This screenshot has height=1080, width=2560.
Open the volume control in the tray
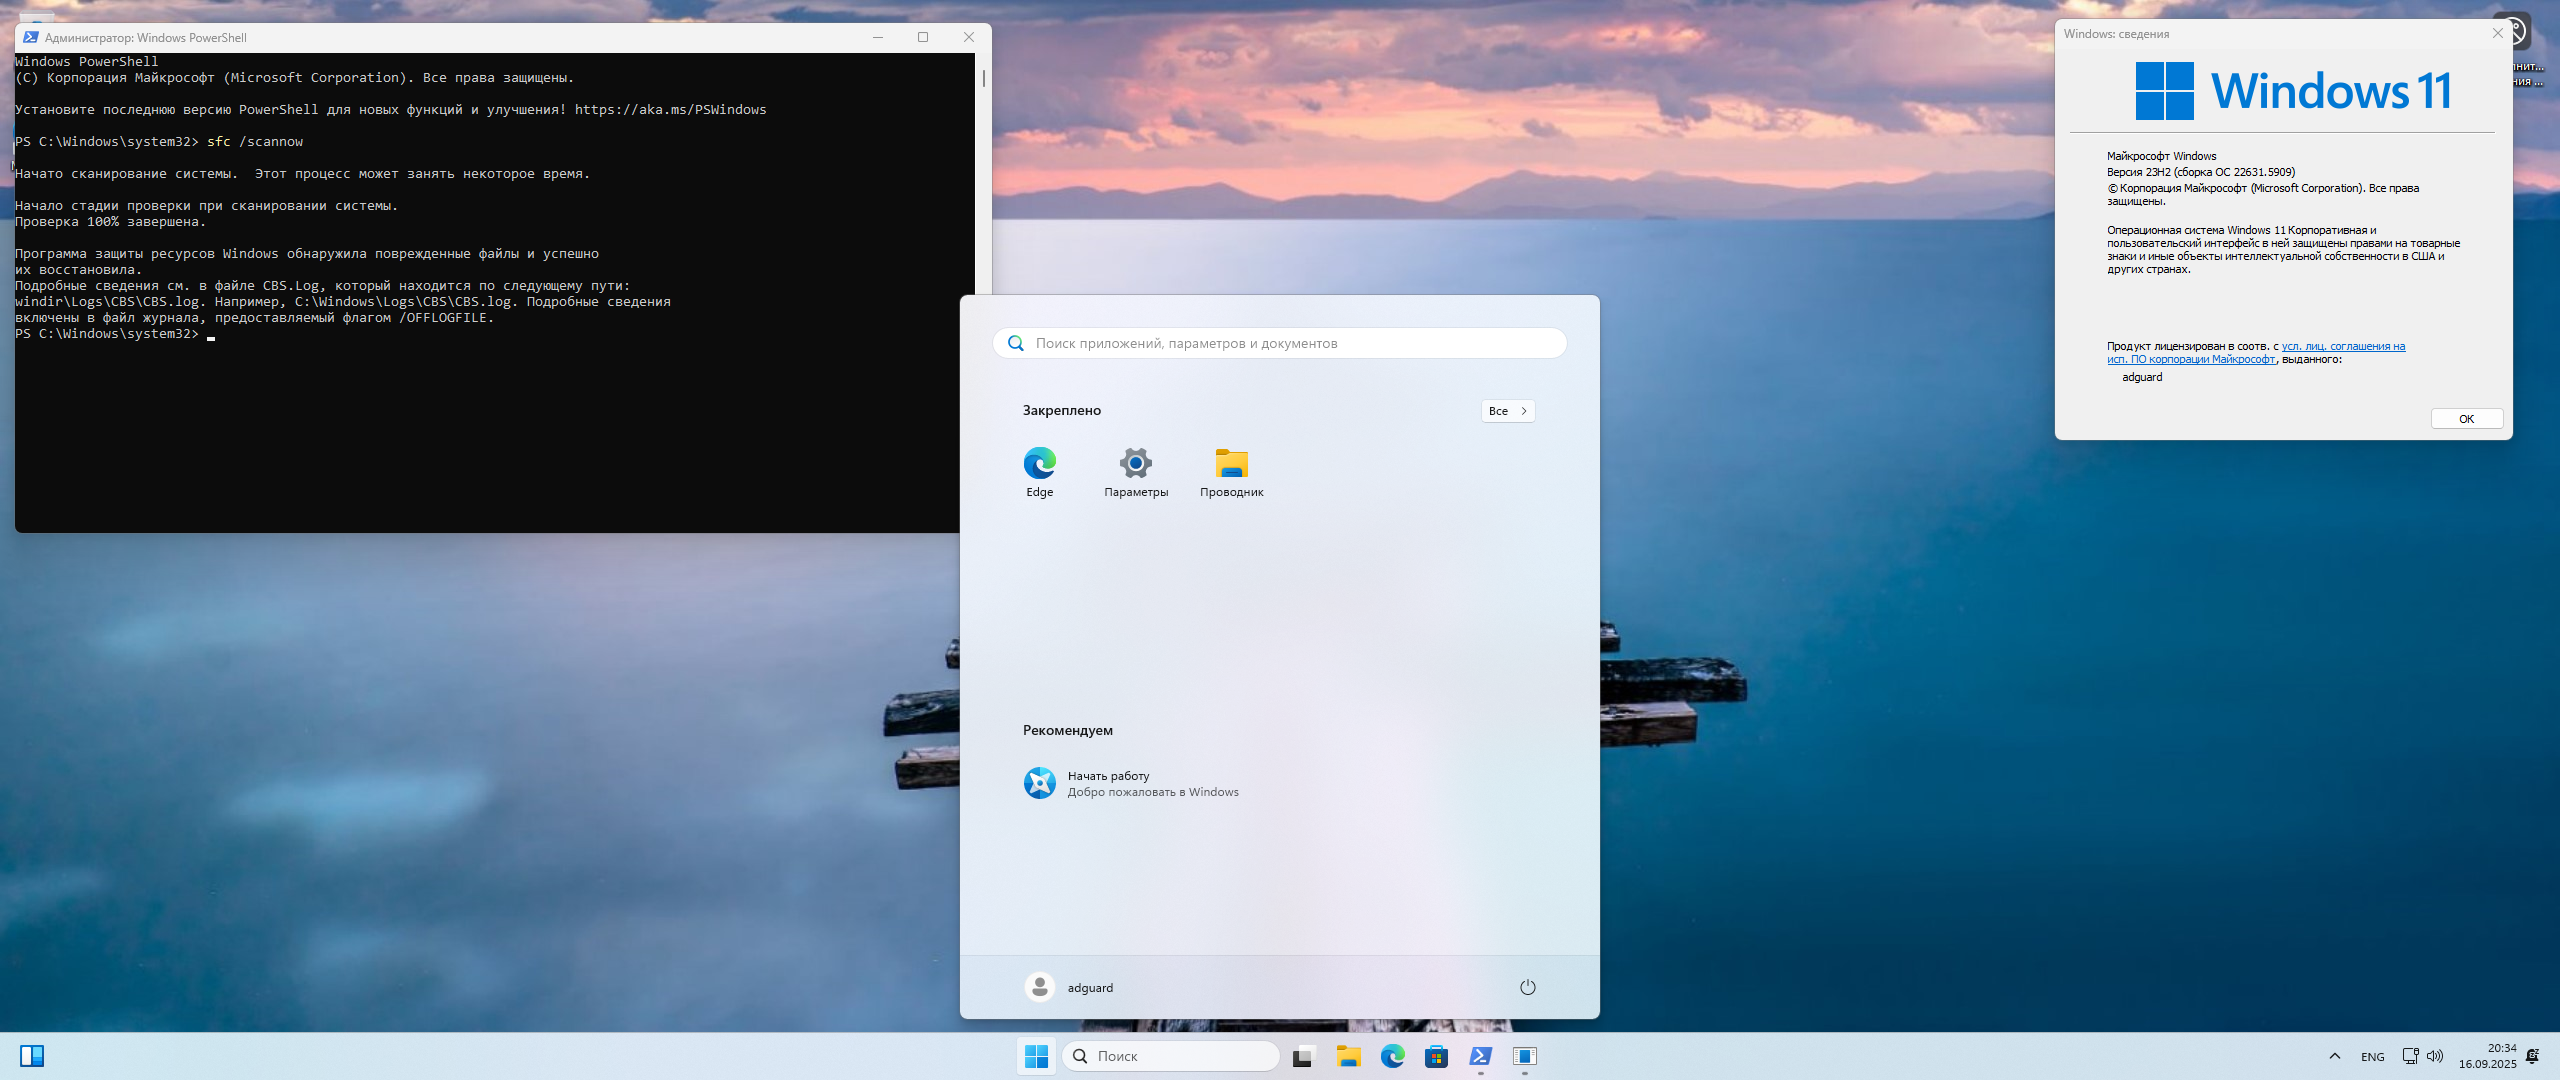point(2435,1056)
